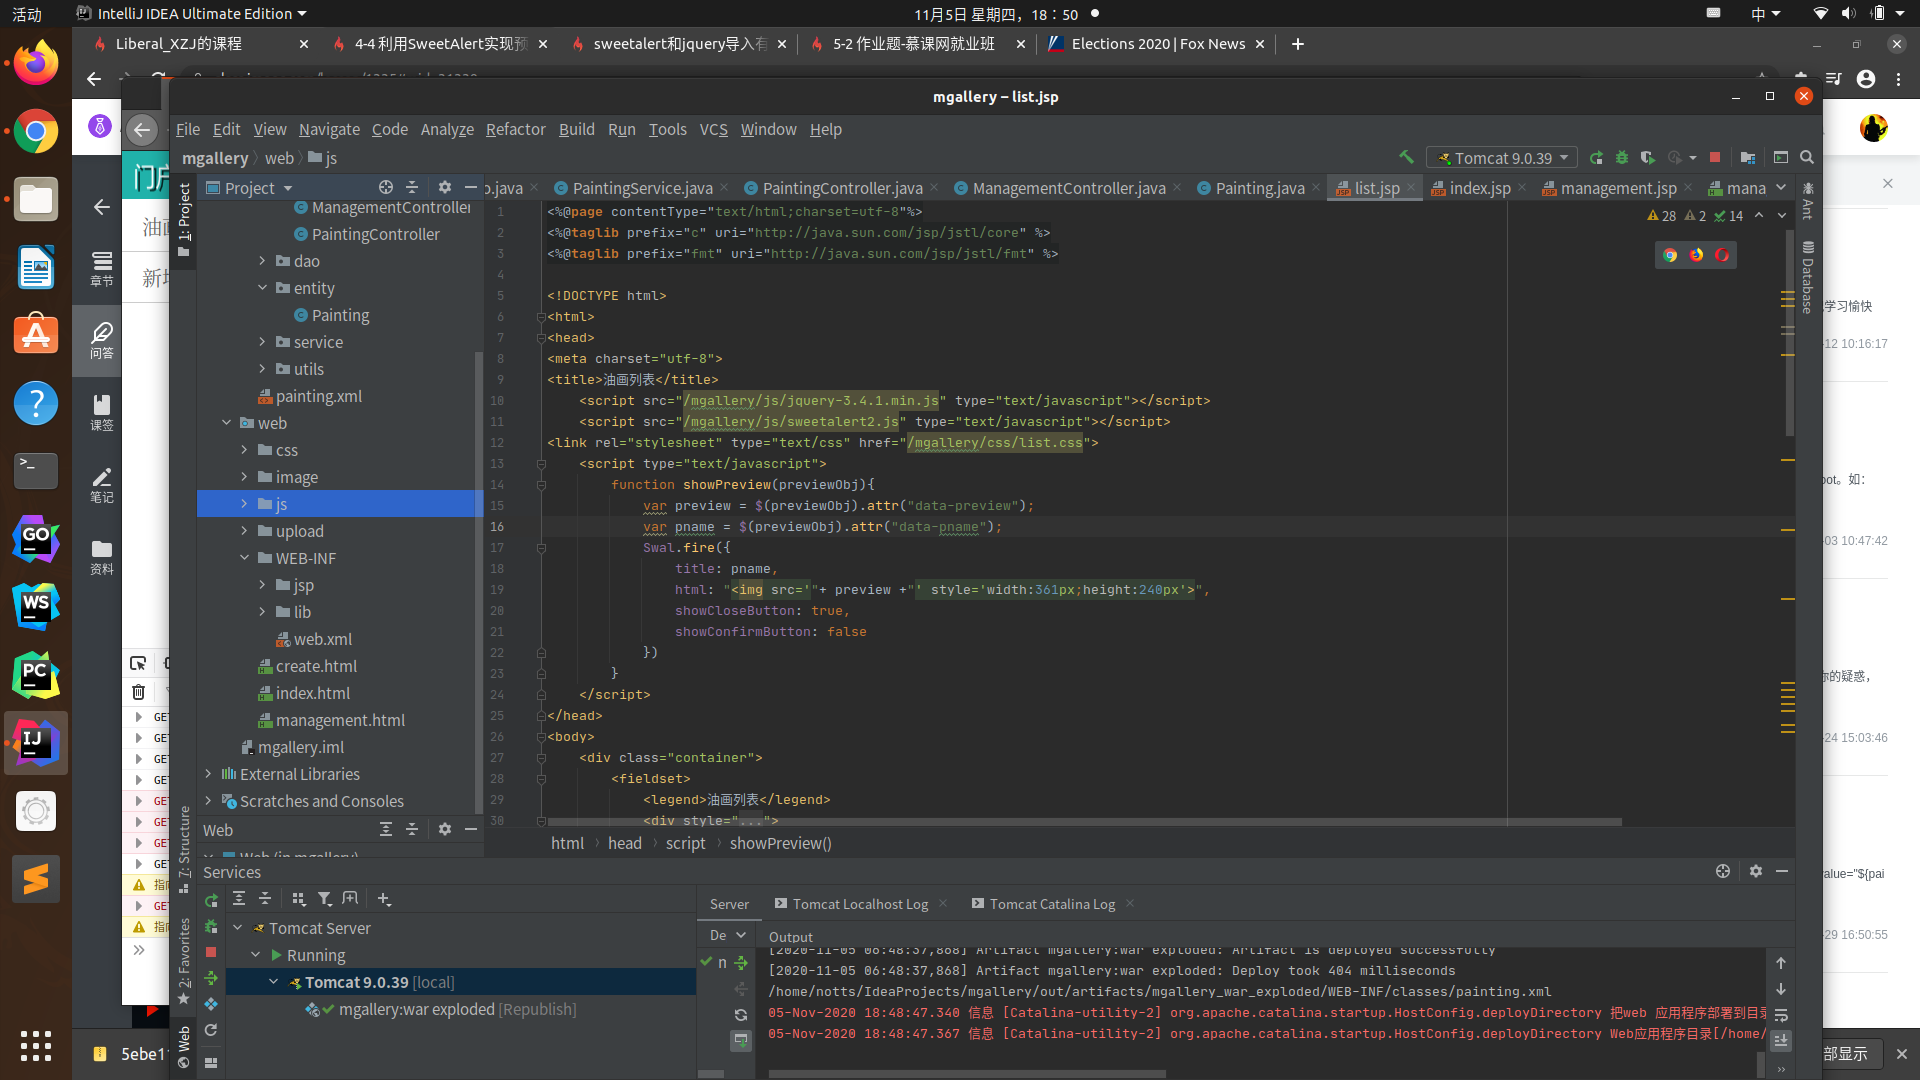Collapse the entity folder
The width and height of the screenshot is (1920, 1080).
click(263, 288)
